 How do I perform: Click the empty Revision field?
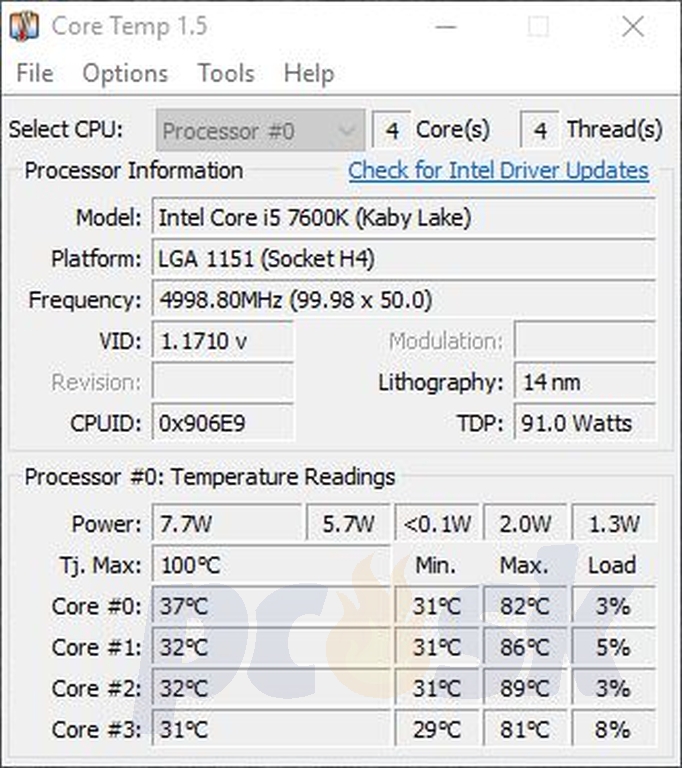tap(223, 382)
